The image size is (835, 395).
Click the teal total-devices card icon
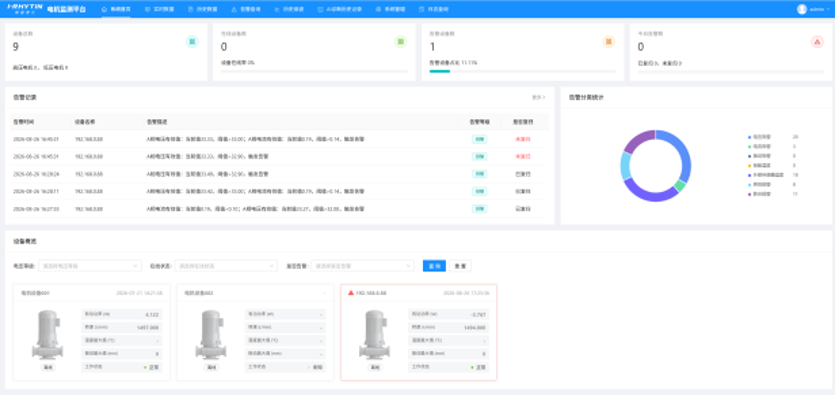(x=192, y=42)
